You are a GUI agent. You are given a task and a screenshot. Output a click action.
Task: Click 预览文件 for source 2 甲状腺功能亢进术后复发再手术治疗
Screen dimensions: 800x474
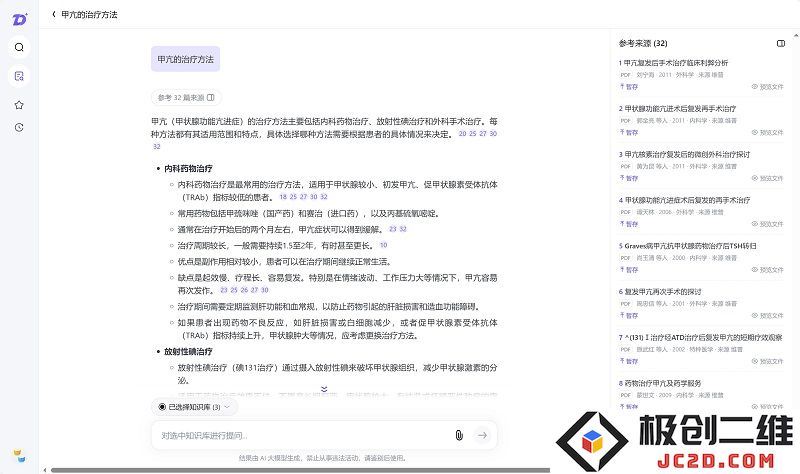pos(767,132)
